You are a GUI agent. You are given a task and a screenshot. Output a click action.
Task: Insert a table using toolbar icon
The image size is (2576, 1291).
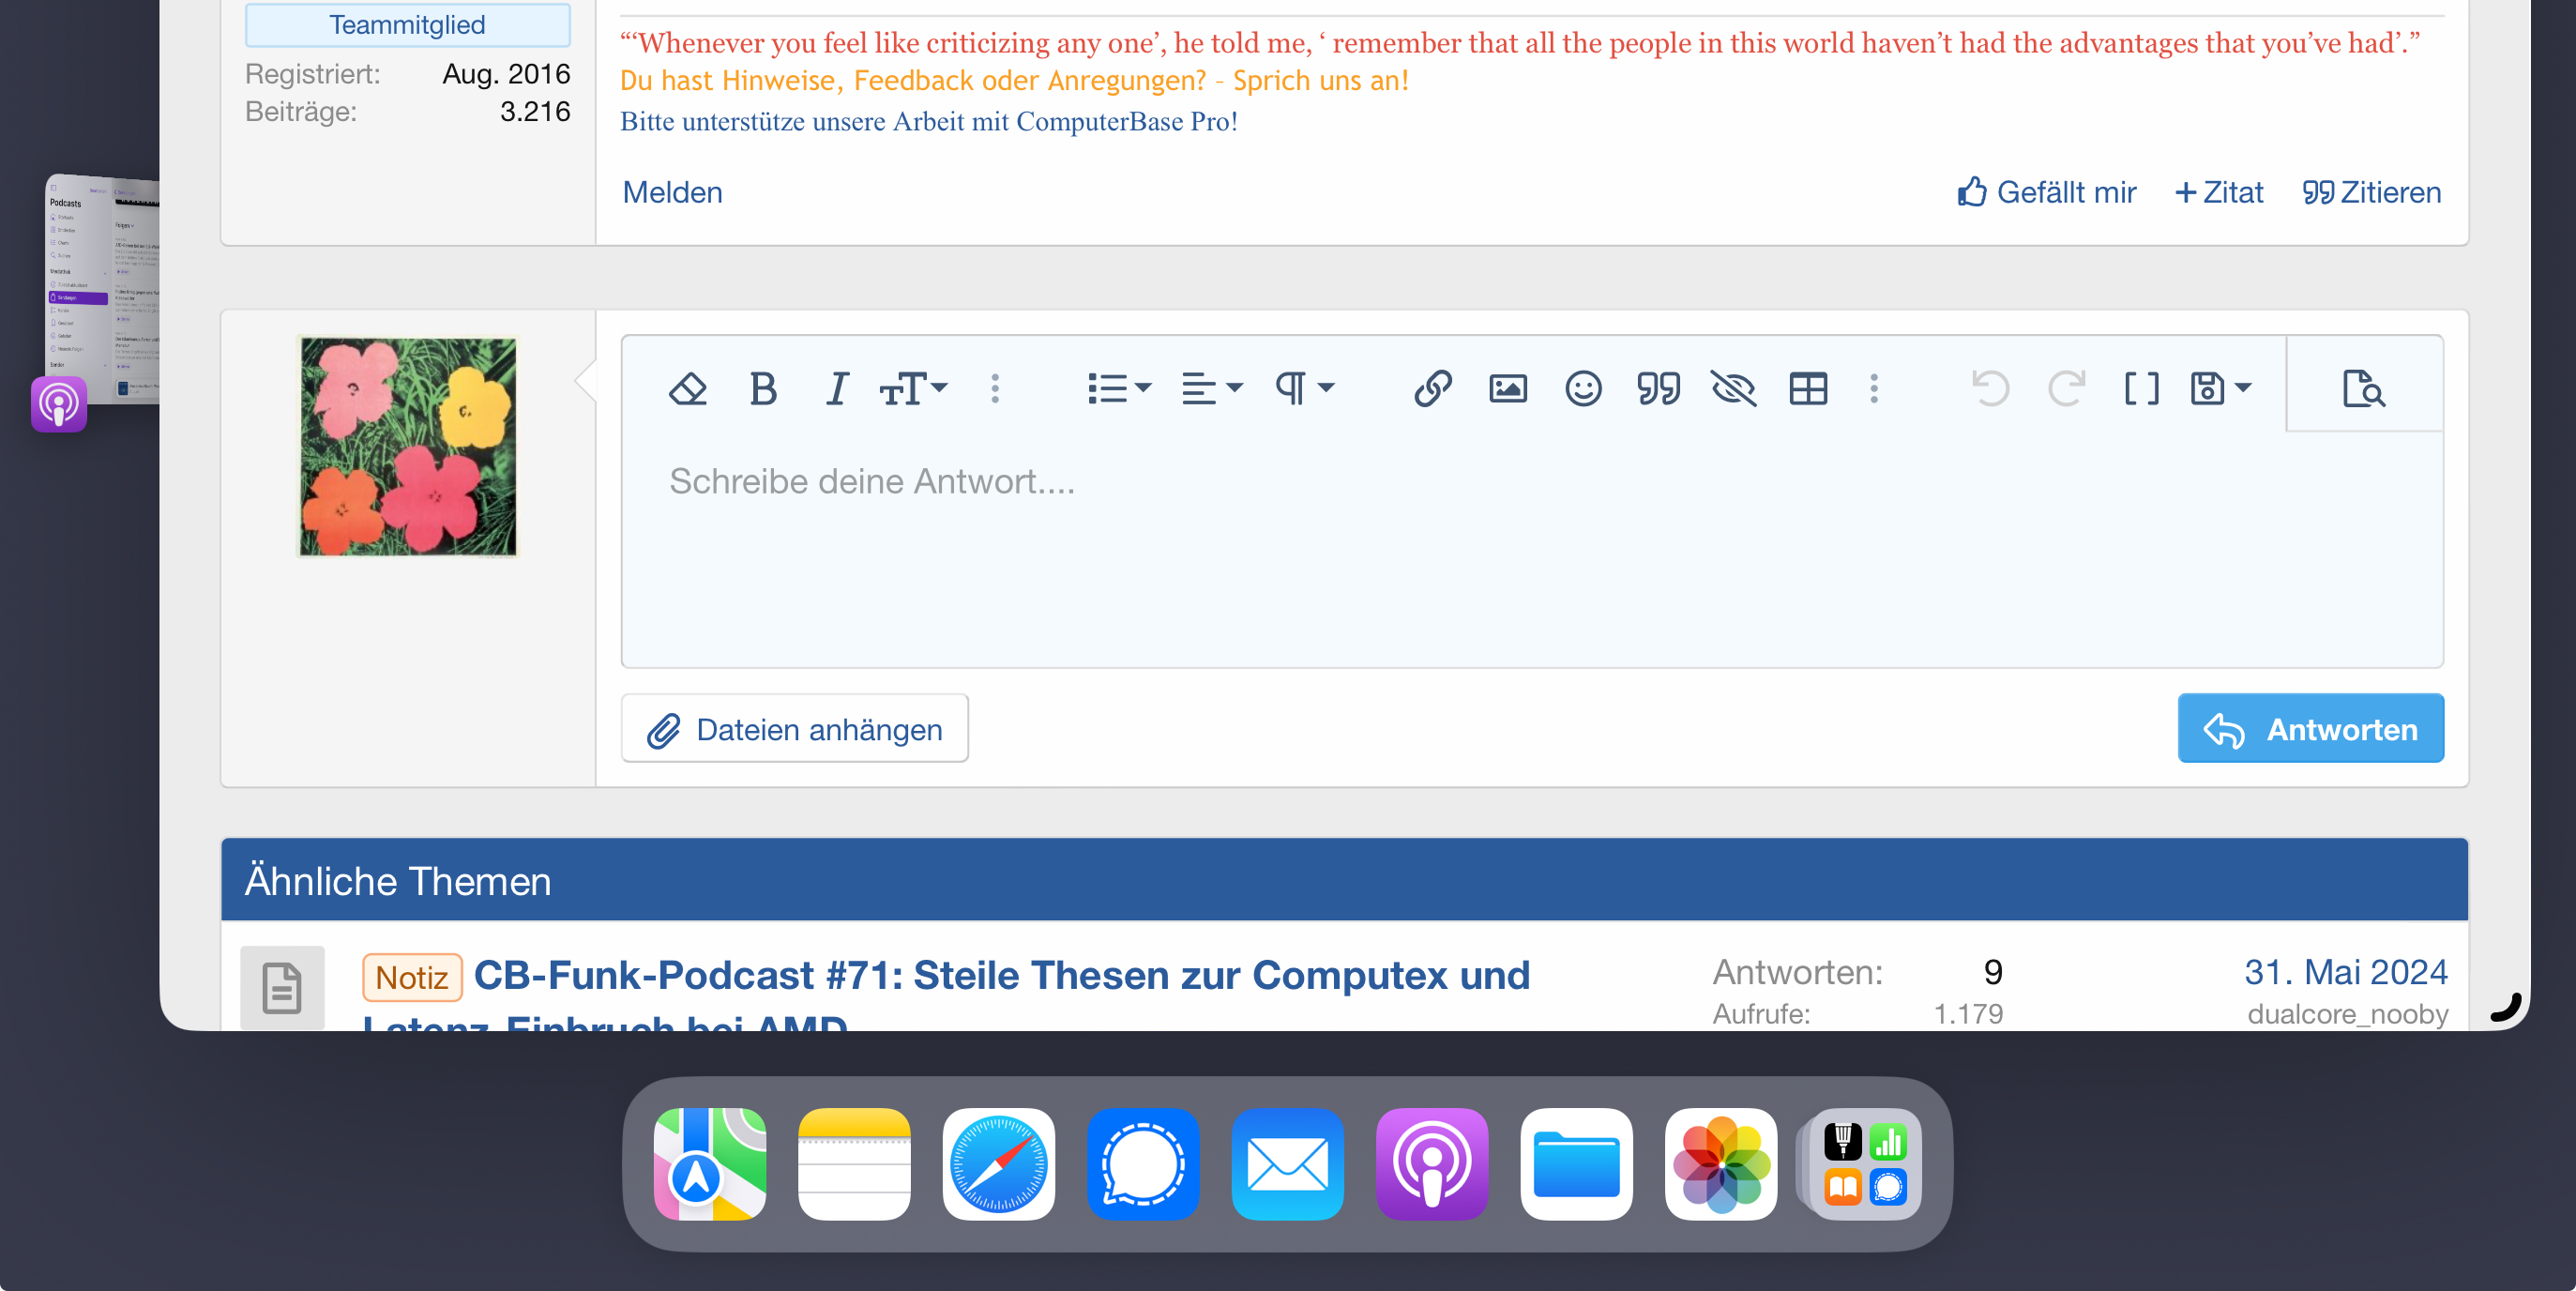click(x=1807, y=388)
